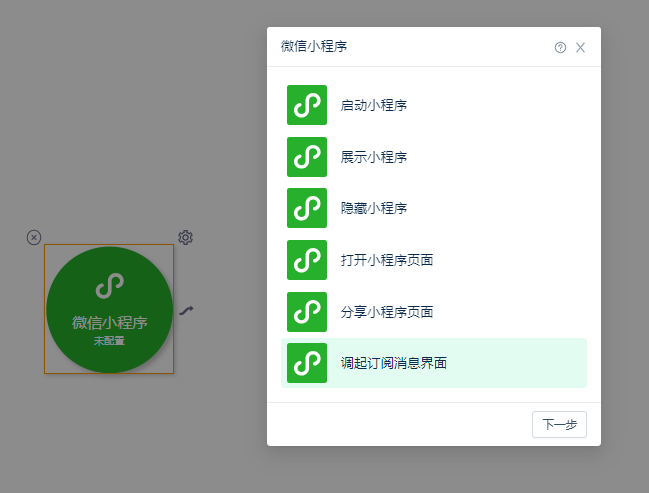This screenshot has height=493, width=649.
Task: Choose the 启动小程序 option text
Action: [374, 105]
